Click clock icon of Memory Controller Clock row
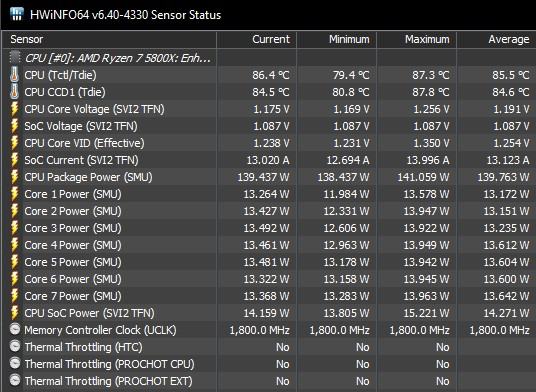 pos(15,329)
